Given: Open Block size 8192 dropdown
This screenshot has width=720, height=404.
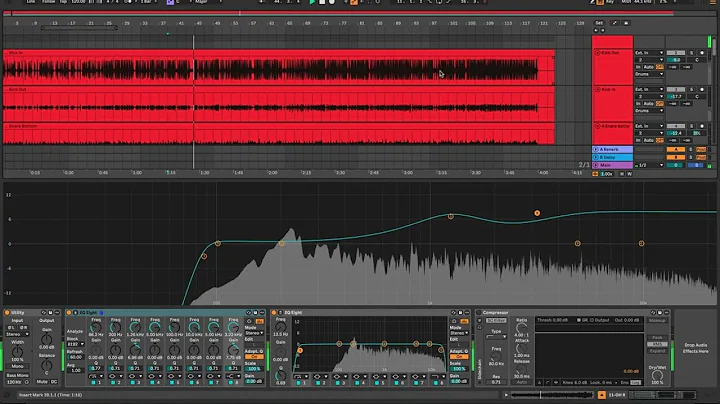Looking at the screenshot, I should click(76, 344).
